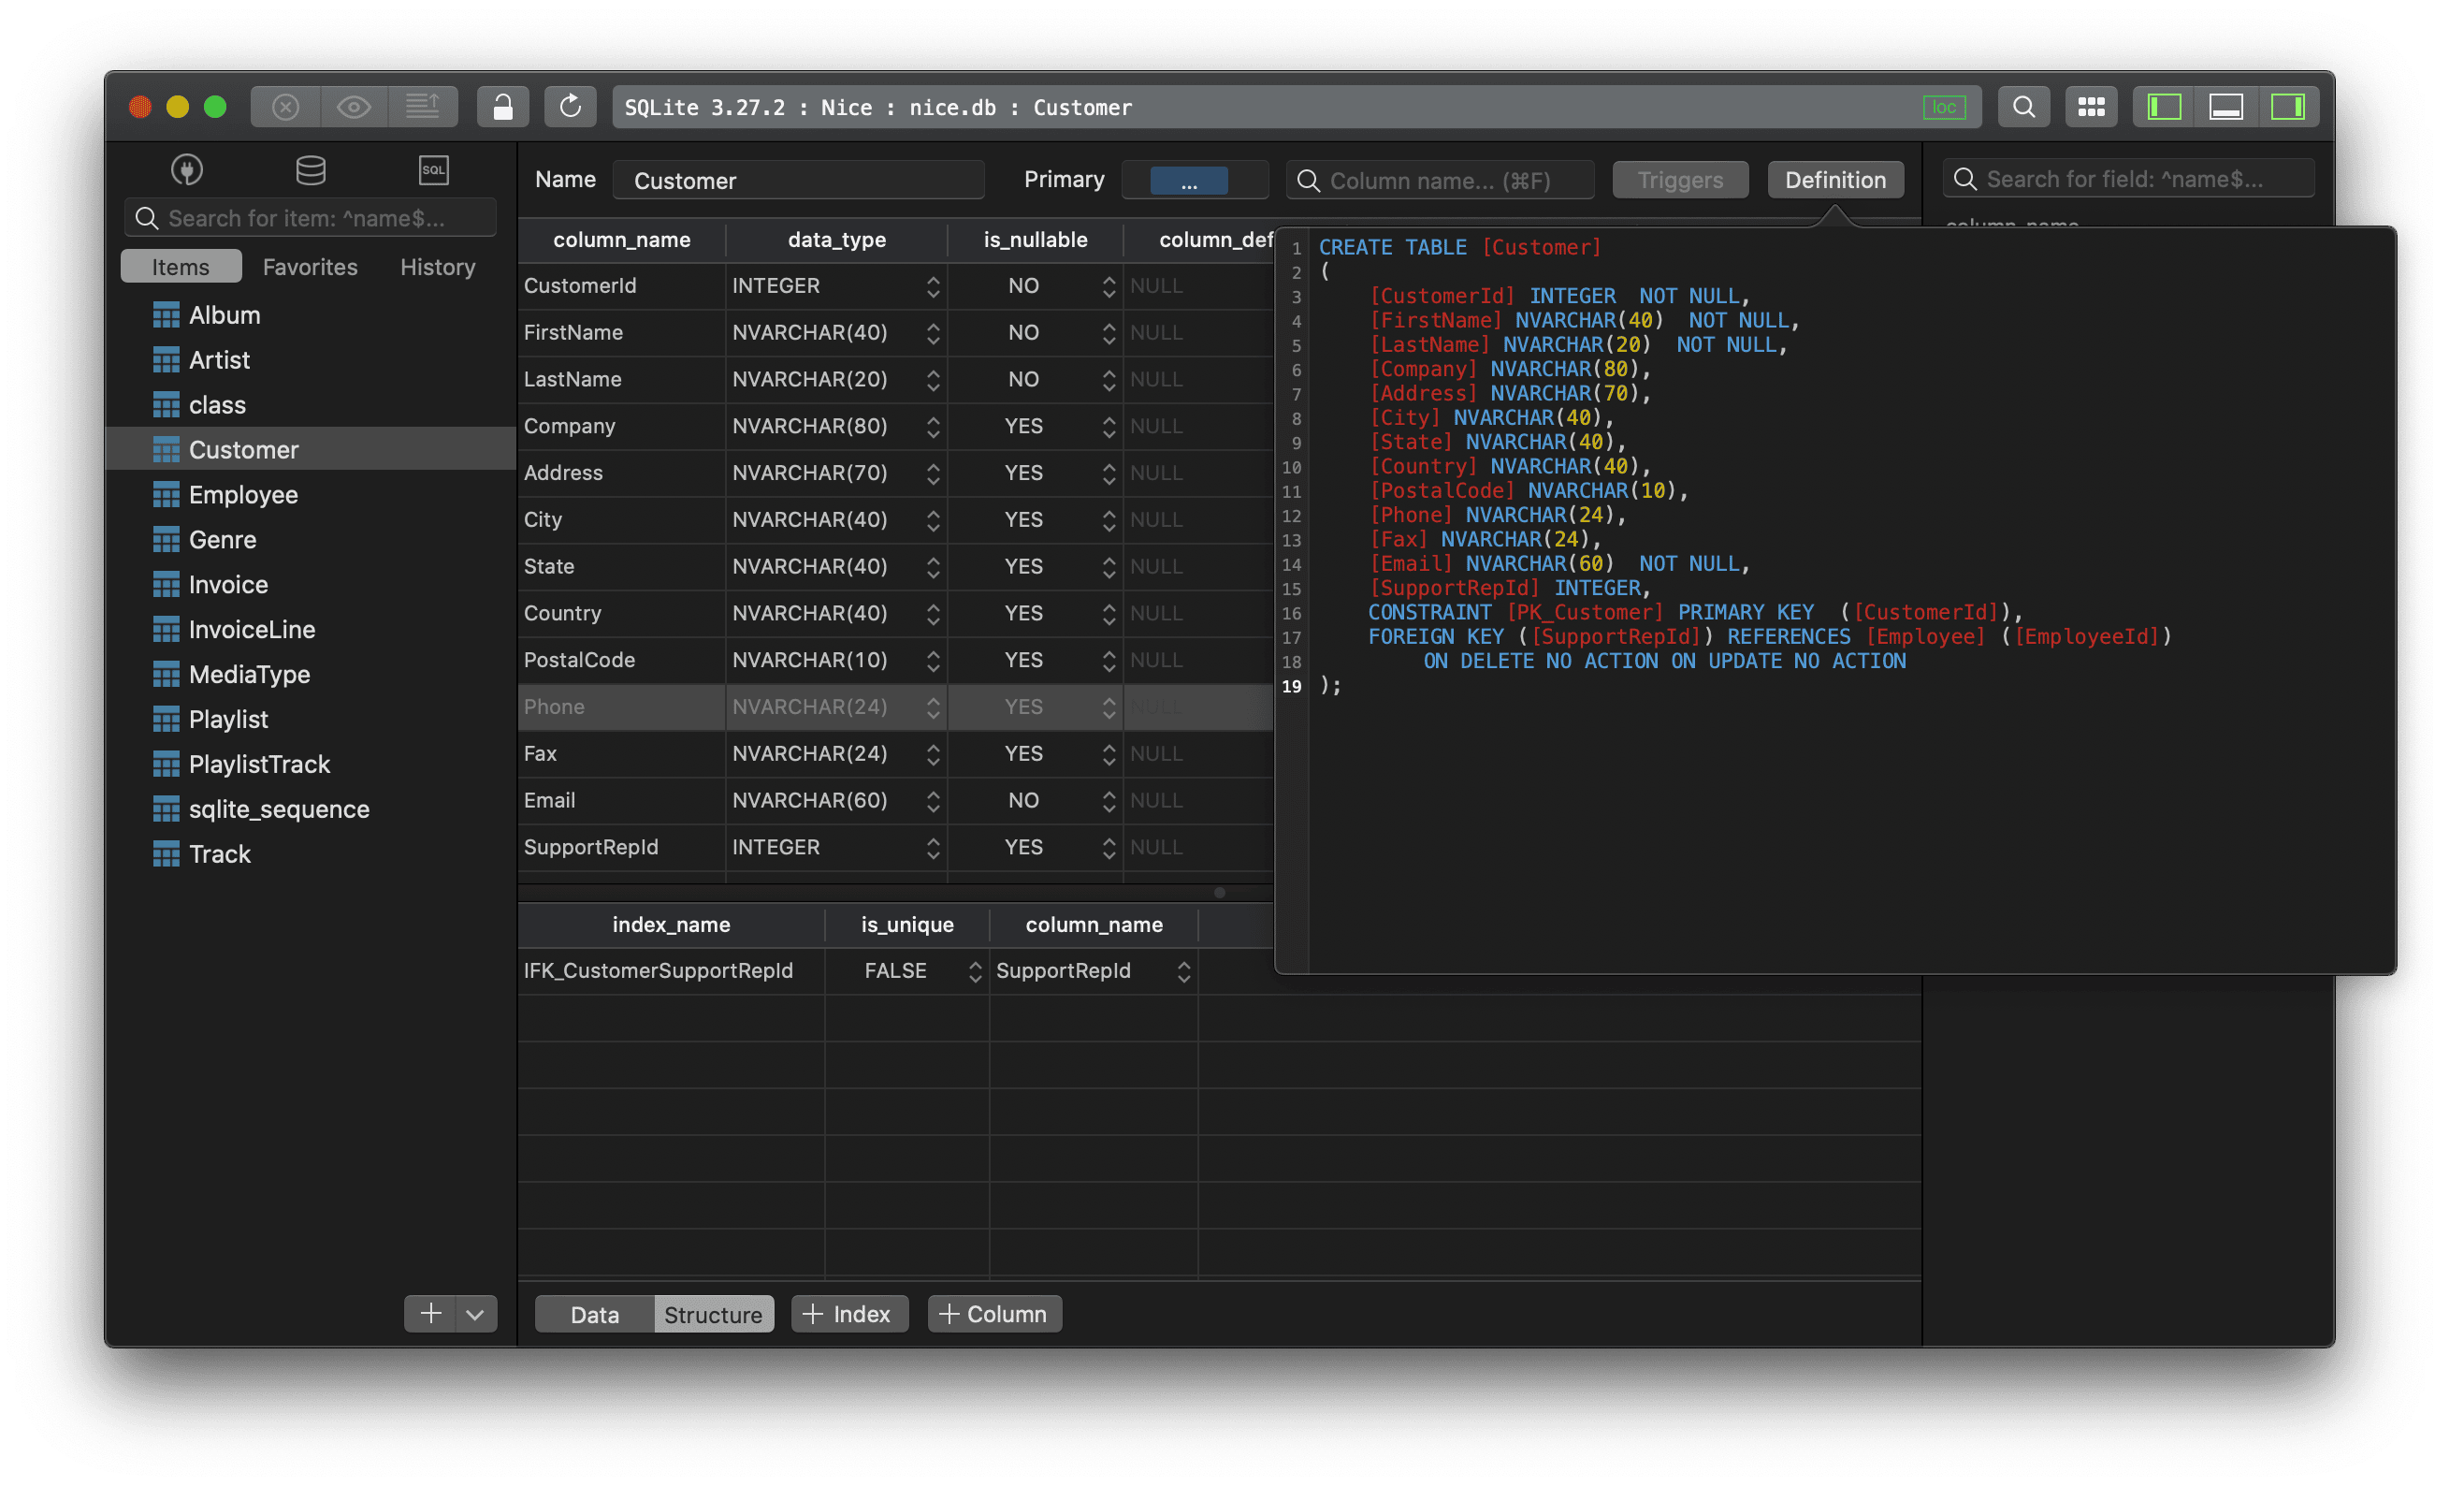This screenshot has width=2464, height=1486.
Task: Open is_nullable dropdown for SupportRepId
Action: tap(1109, 848)
